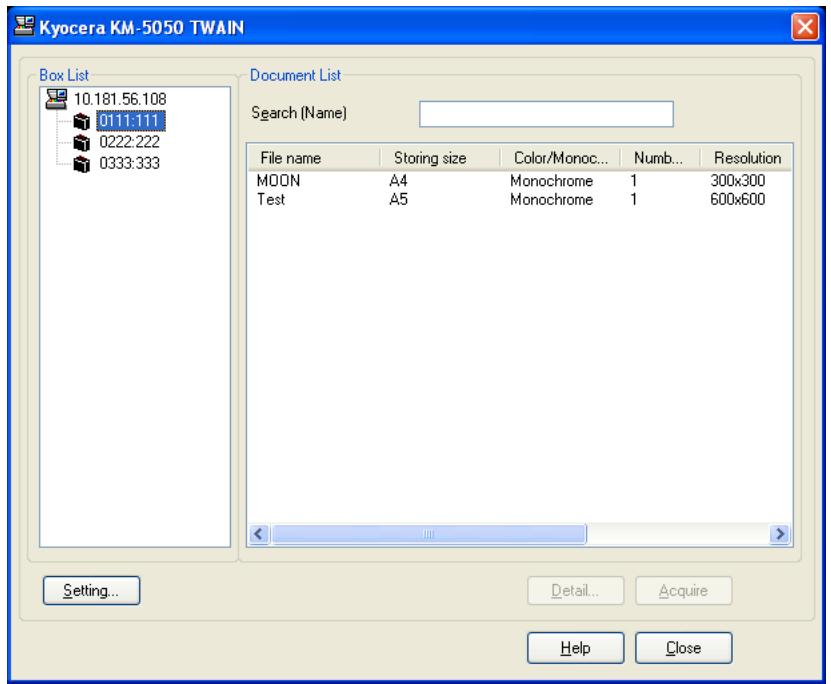This screenshot has width=831, height=684.
Task: Sort by Resolution column header
Action: (746, 158)
